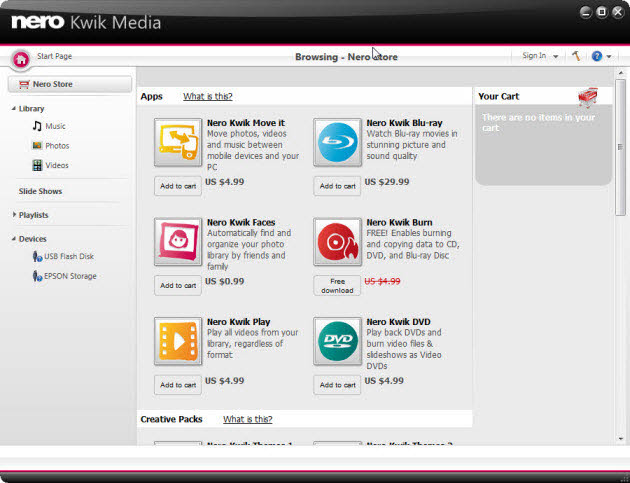Open the Nero Kwik Blu-ray app icon
The image size is (630, 483).
[338, 142]
